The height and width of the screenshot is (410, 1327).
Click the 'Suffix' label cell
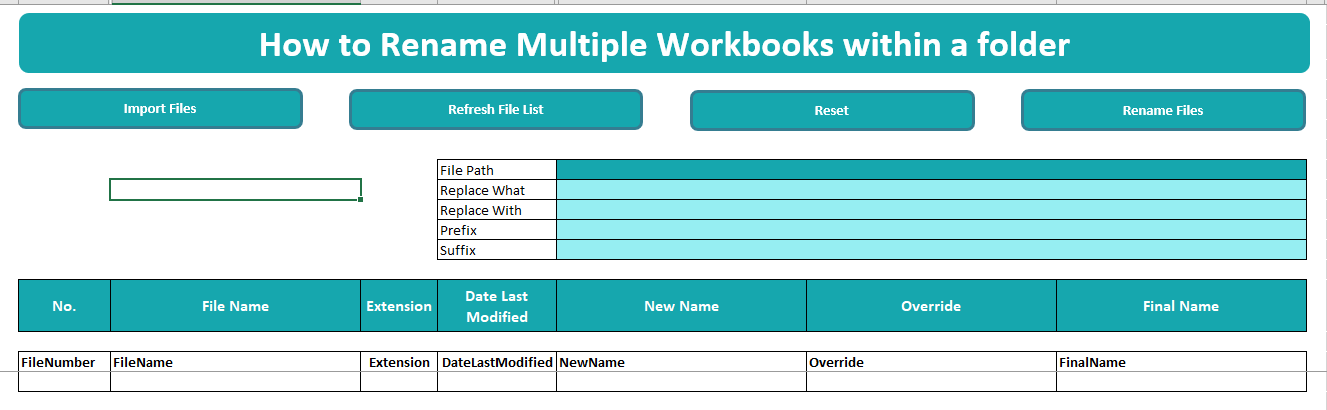[x=497, y=250]
